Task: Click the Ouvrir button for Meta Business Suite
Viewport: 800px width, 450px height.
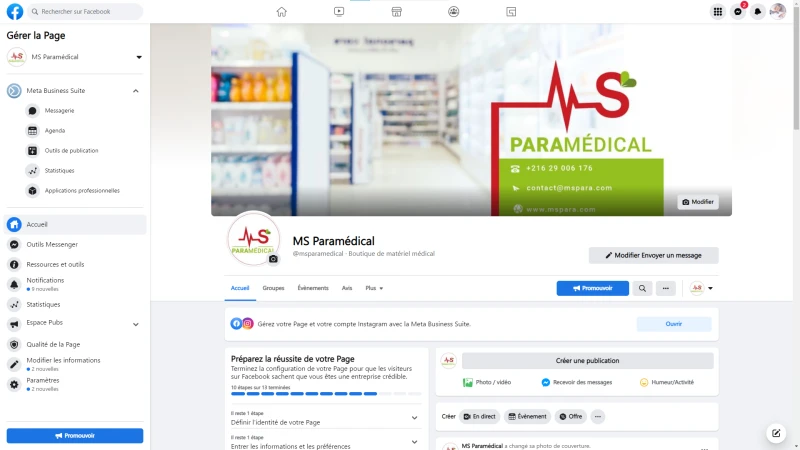Action: coord(673,324)
